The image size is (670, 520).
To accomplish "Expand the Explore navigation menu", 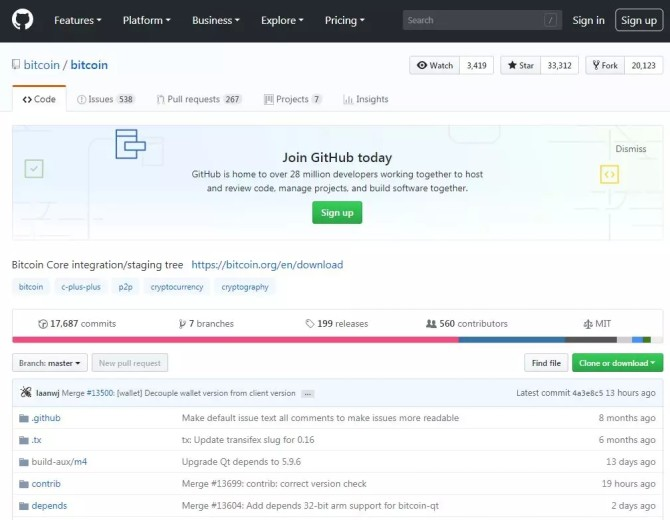I will (x=282, y=20).
